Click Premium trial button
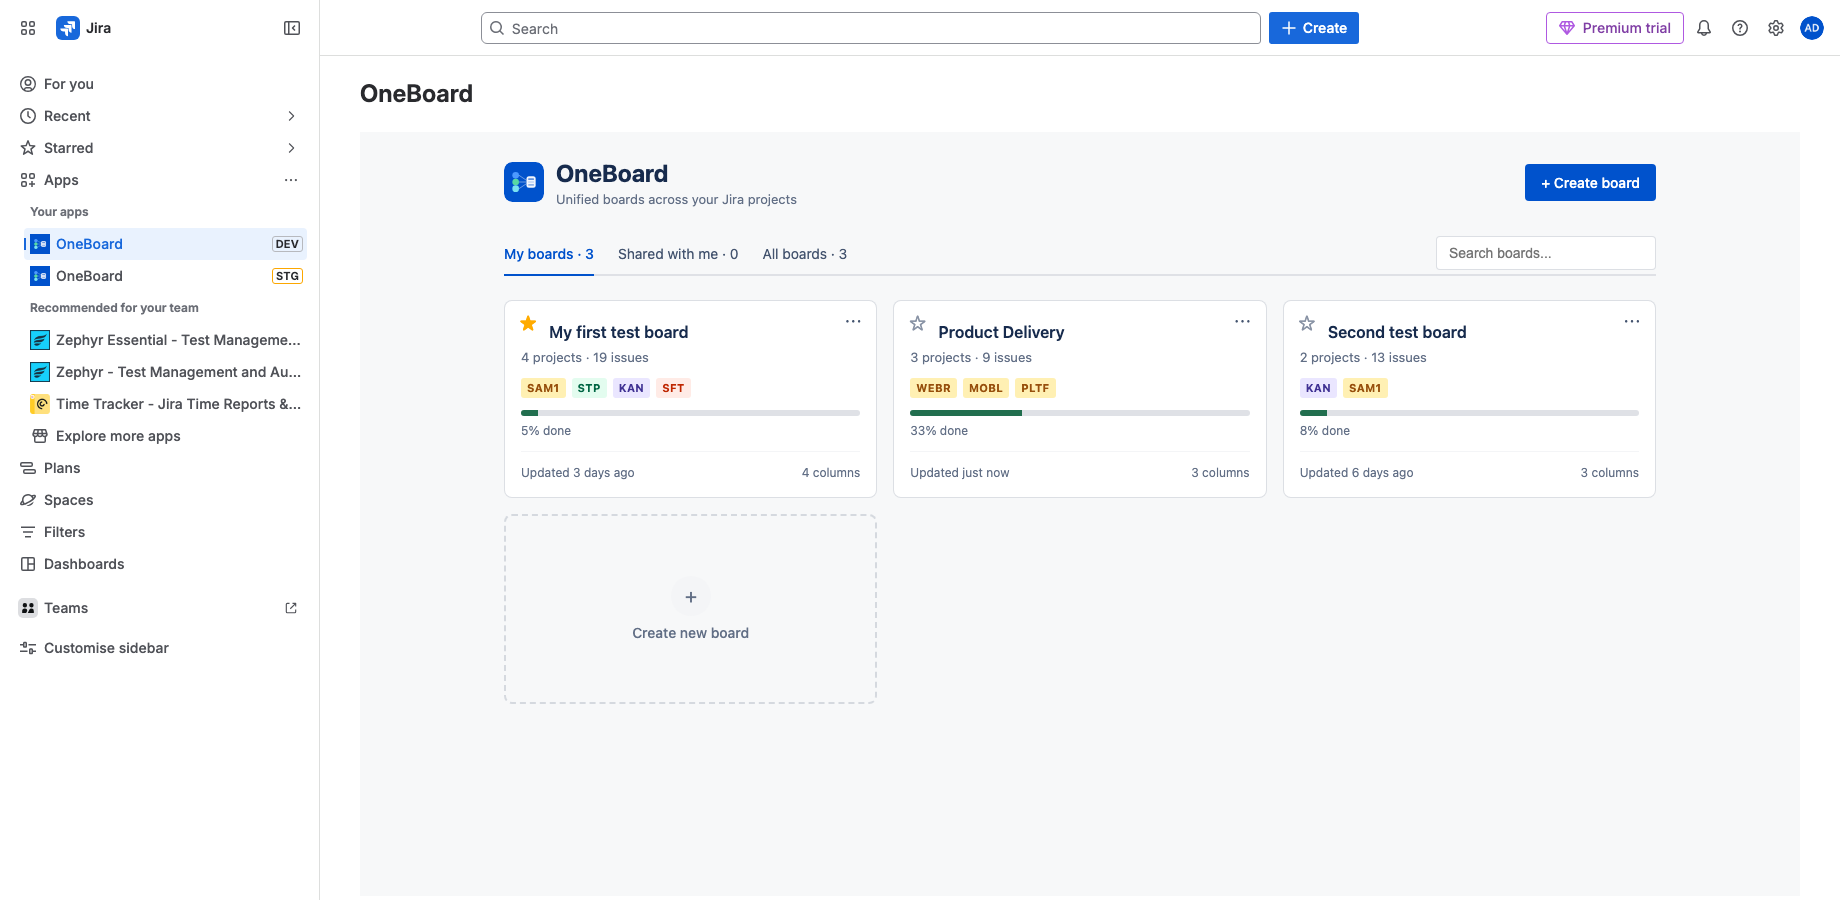This screenshot has height=900, width=1840. (1615, 28)
